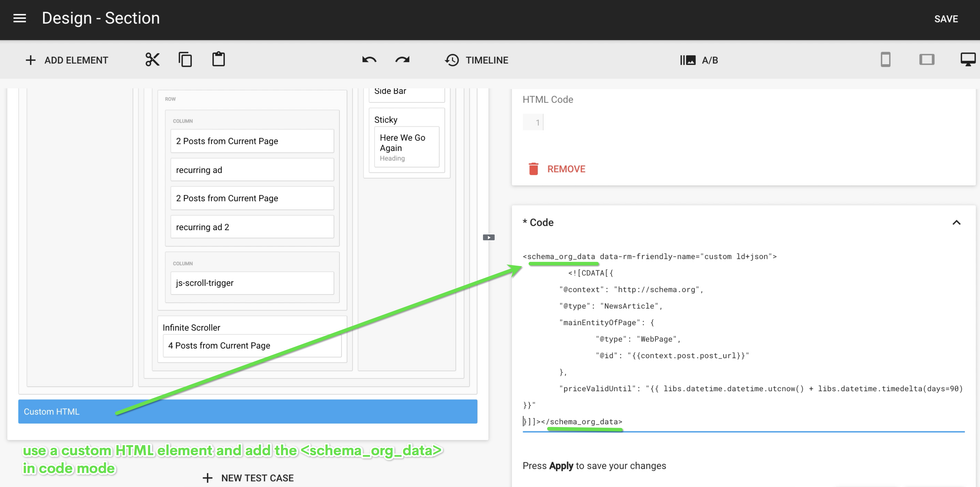Click the mainEntityOfPage code line
This screenshot has height=487, width=980.
[607, 323]
